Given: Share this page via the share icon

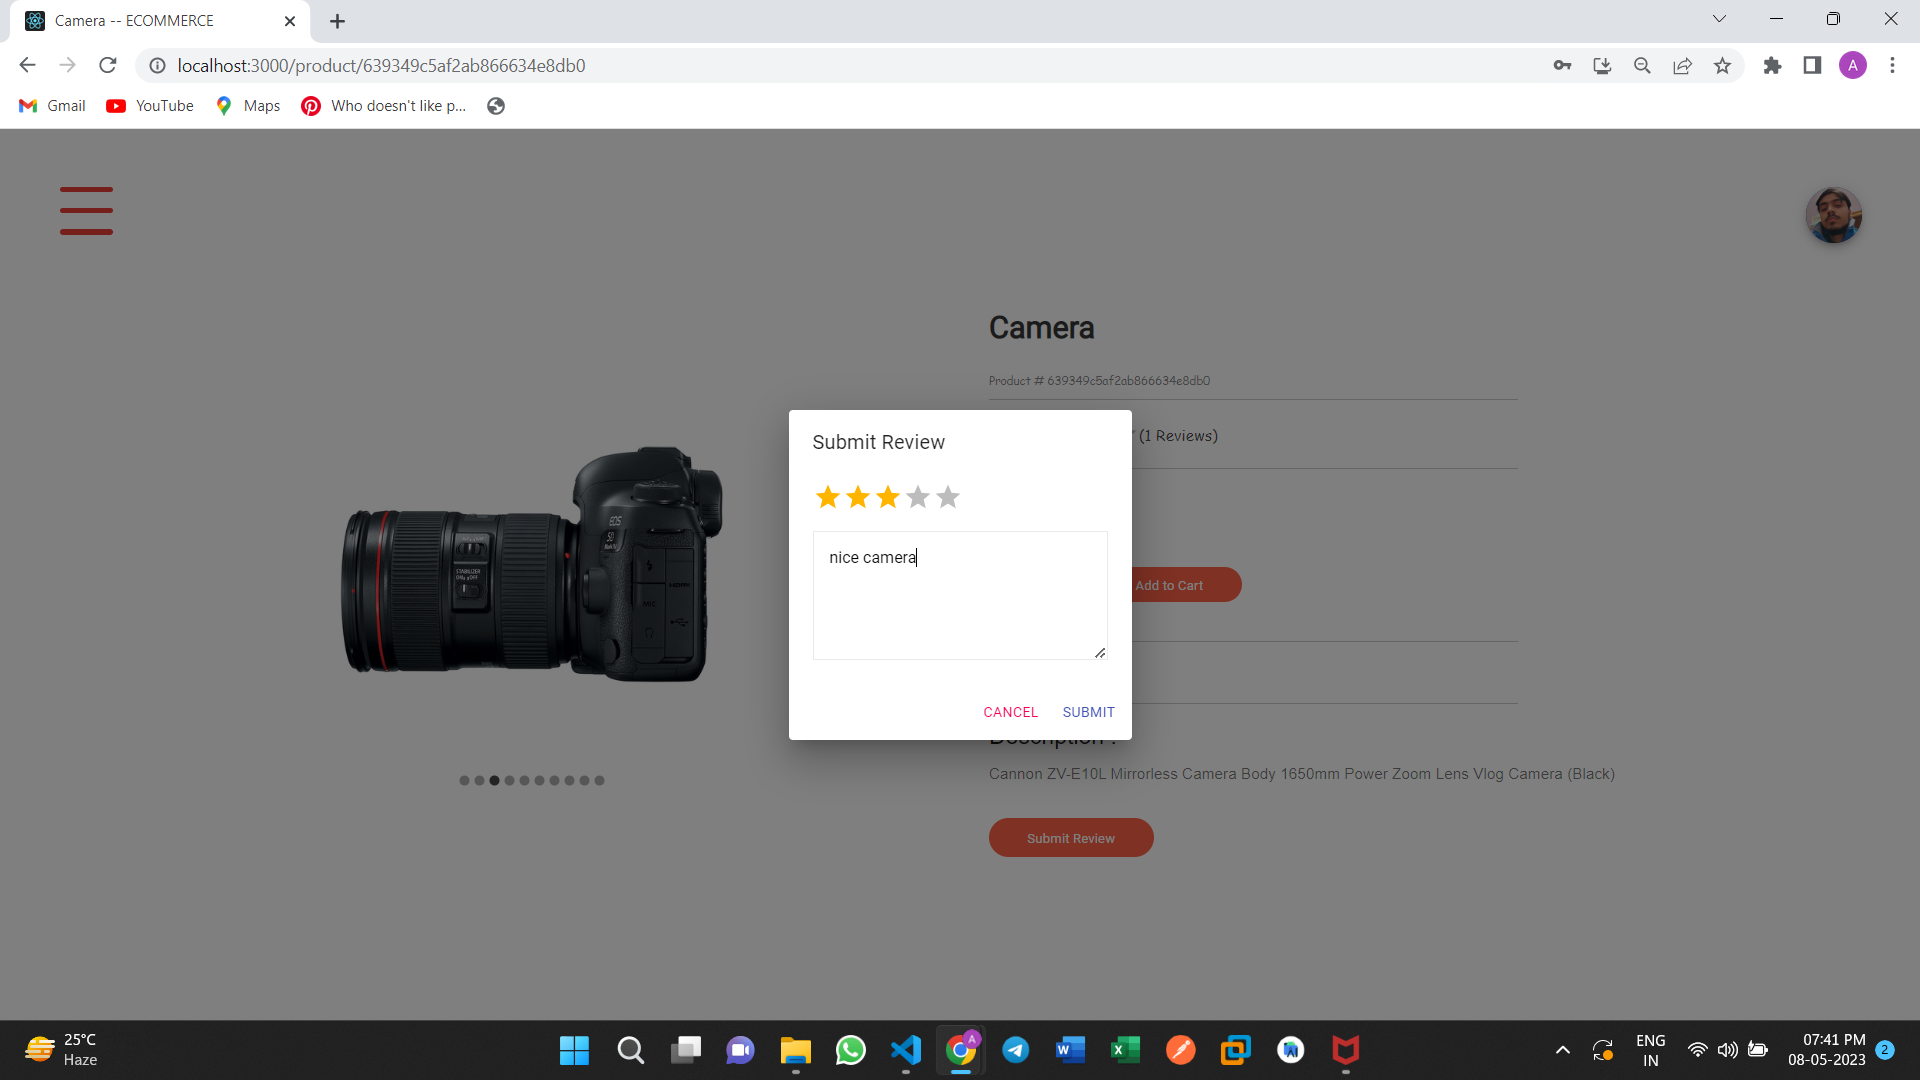Looking at the screenshot, I should pos(1682,65).
